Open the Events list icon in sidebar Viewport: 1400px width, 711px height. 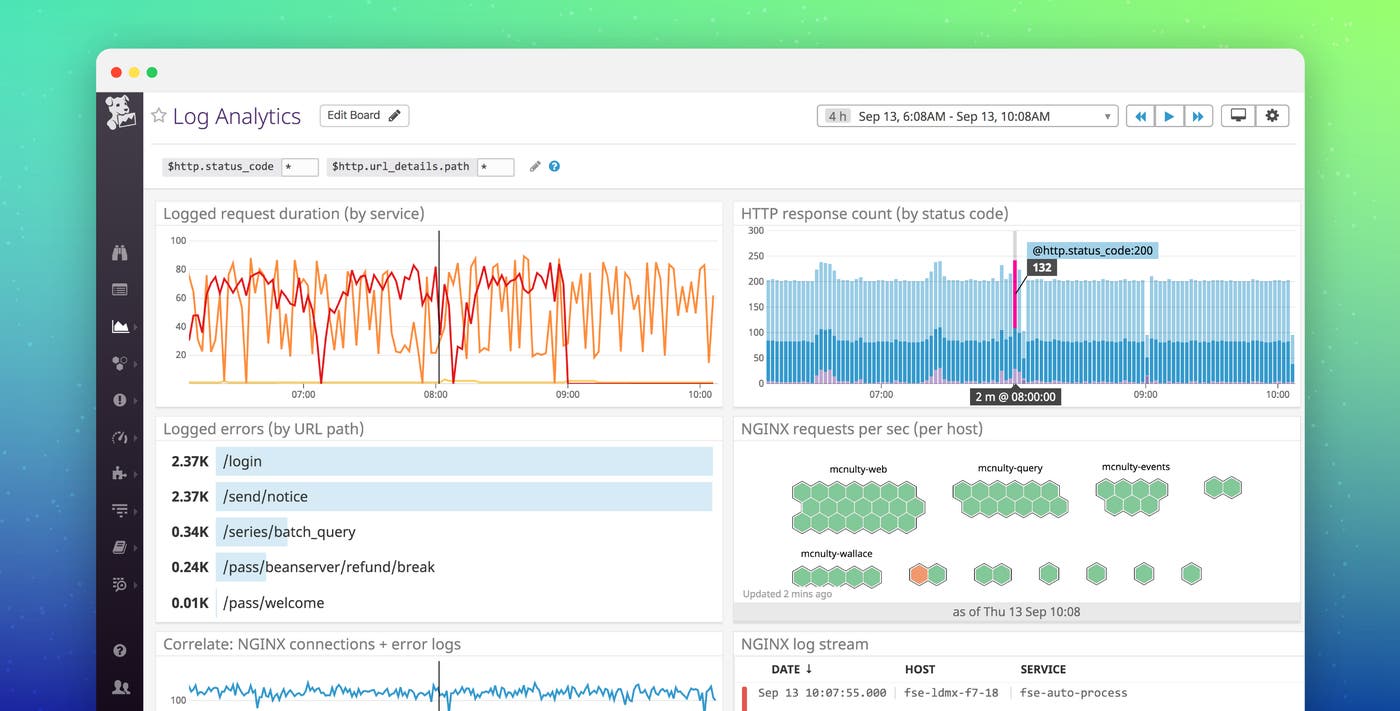click(x=120, y=289)
